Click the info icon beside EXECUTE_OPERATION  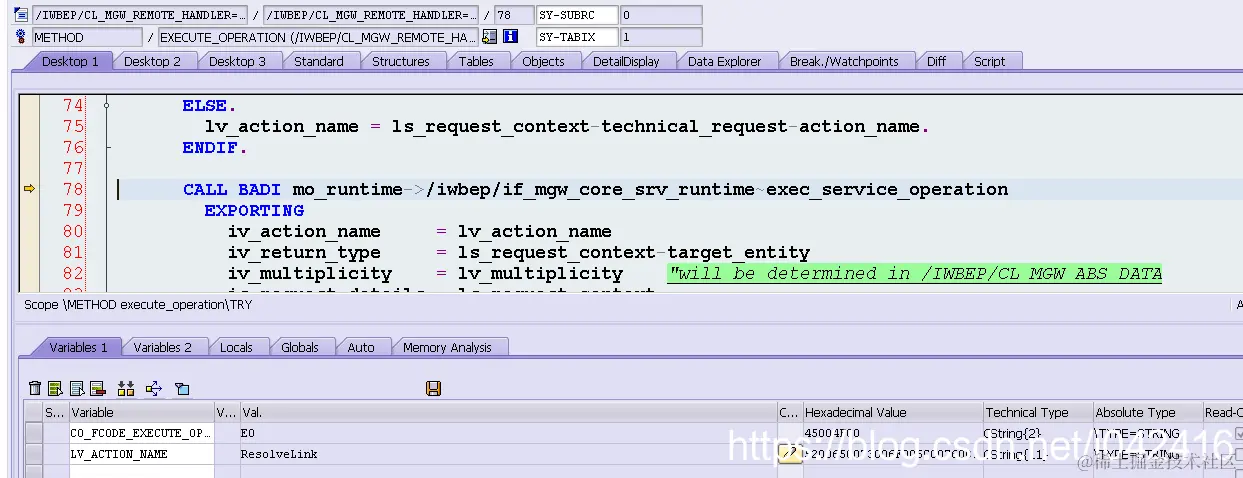point(511,37)
